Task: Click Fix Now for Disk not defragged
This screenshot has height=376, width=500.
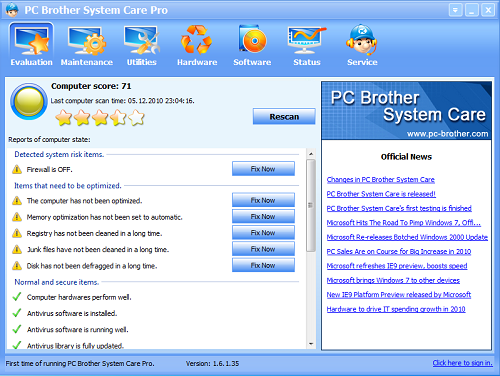Action: point(263,265)
